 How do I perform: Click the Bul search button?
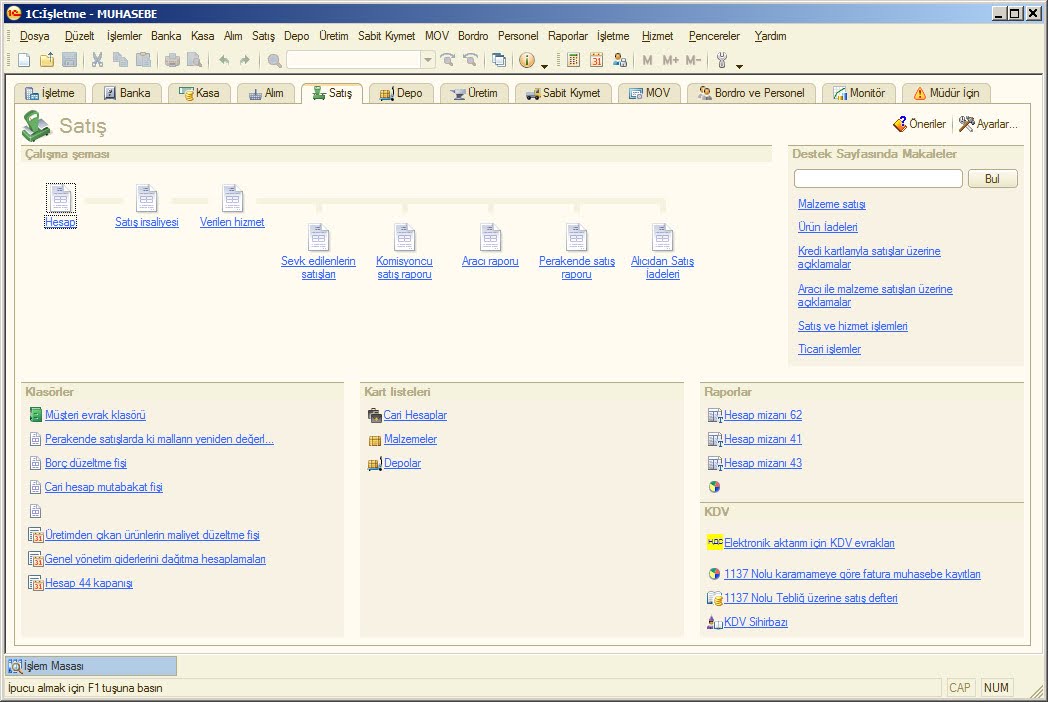click(x=993, y=179)
